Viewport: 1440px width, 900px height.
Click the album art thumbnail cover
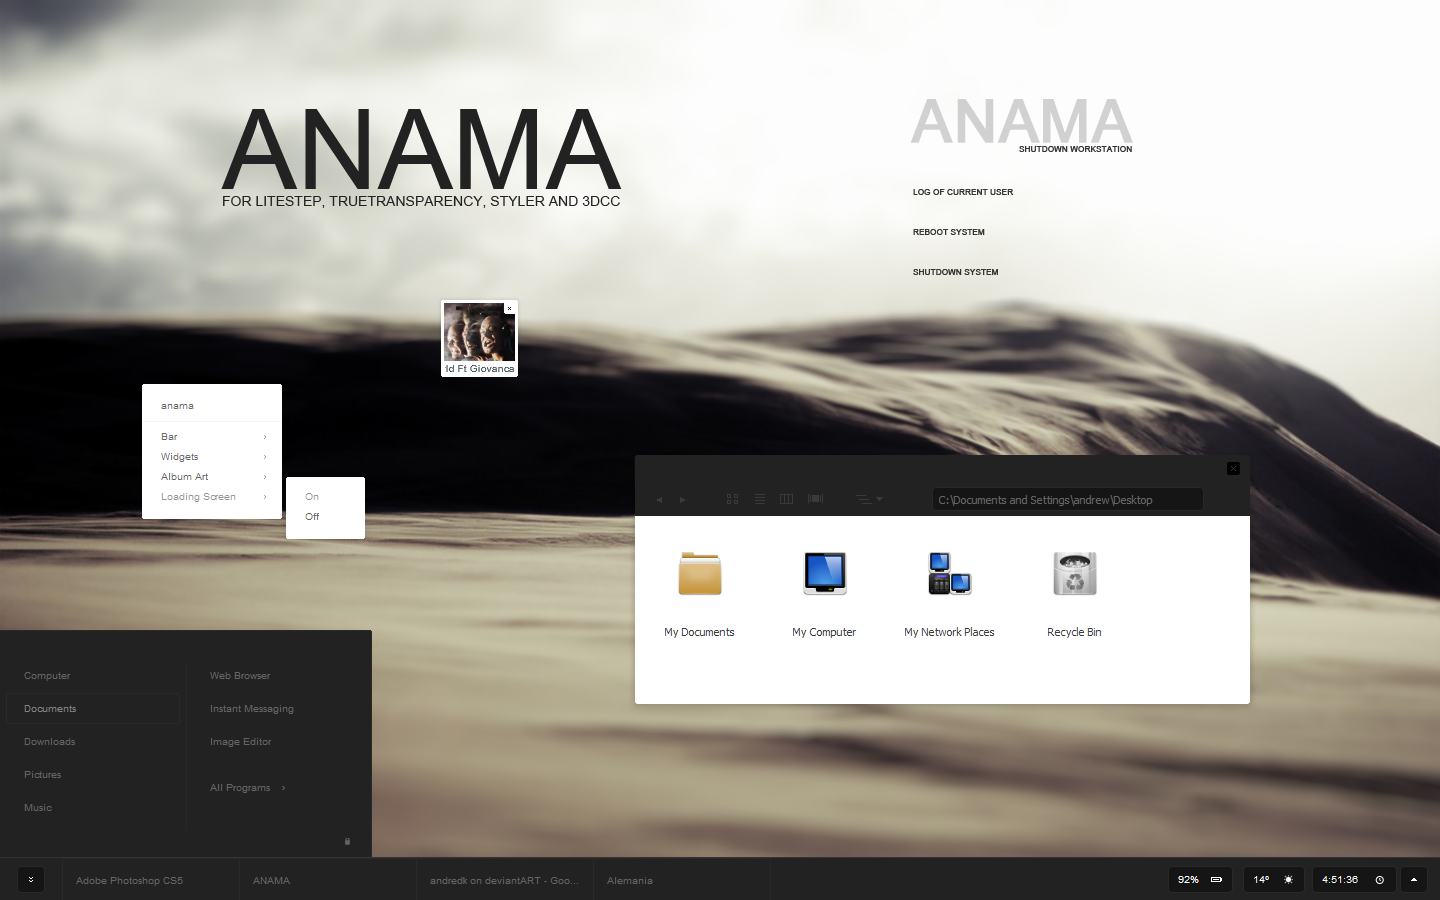click(479, 332)
